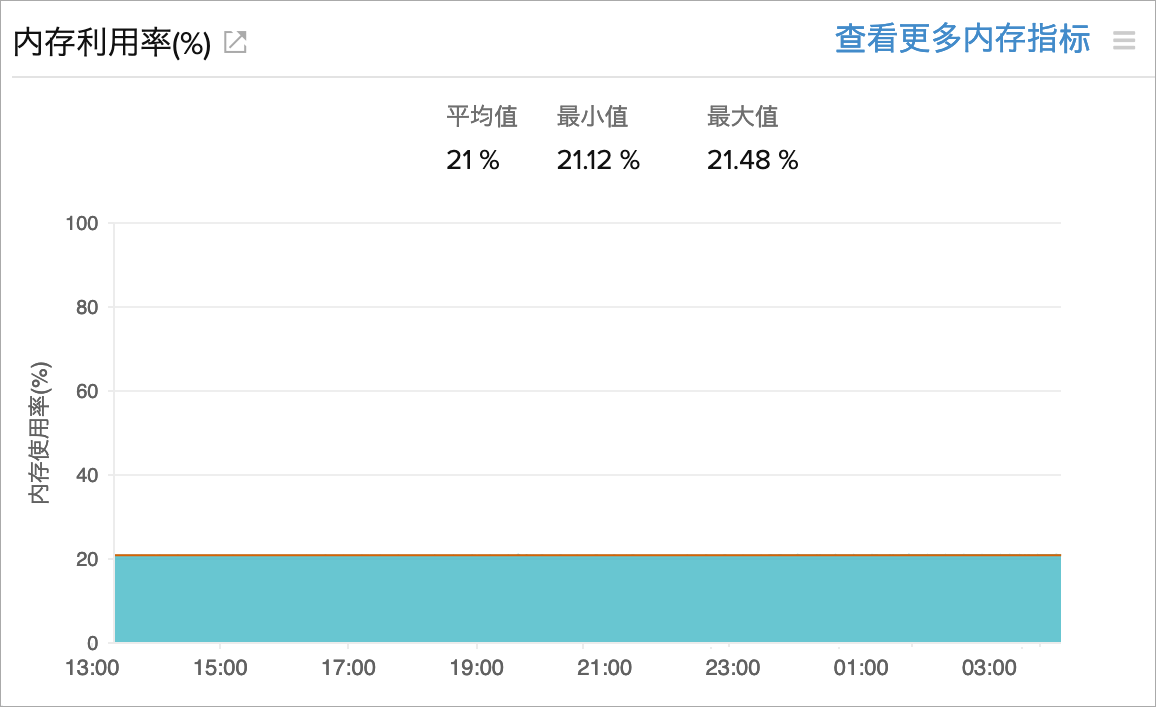
Task: Click the 21.48 % maximum value
Action: click(x=752, y=160)
